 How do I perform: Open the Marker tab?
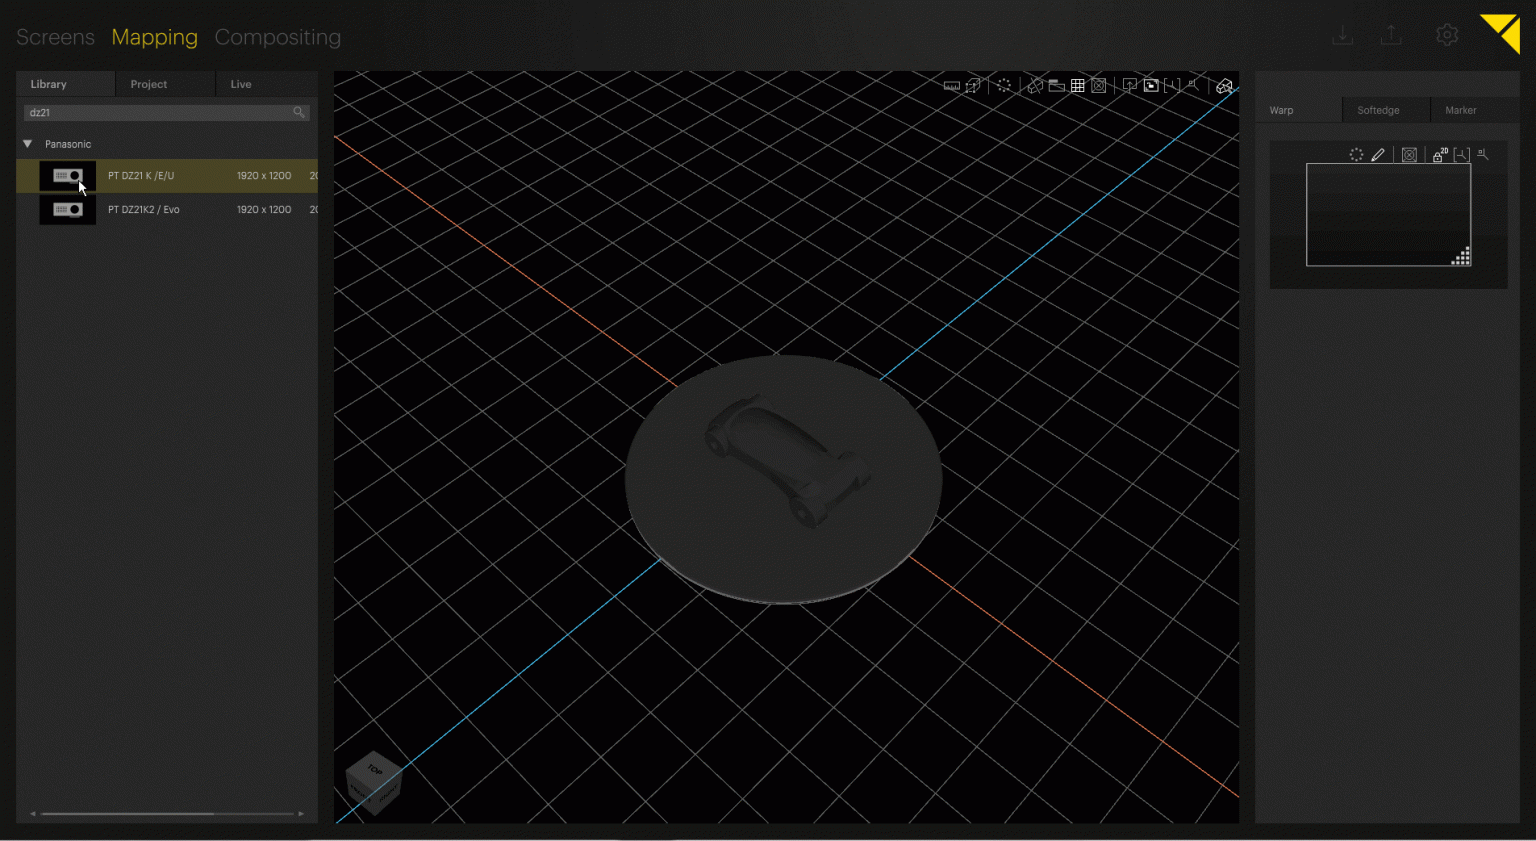[x=1460, y=110]
